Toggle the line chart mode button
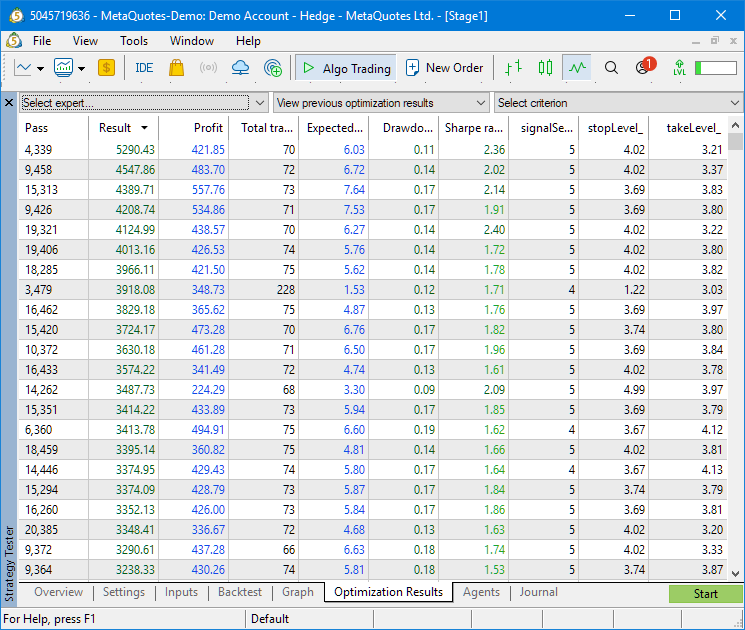The height and width of the screenshot is (630, 745). pos(577,68)
